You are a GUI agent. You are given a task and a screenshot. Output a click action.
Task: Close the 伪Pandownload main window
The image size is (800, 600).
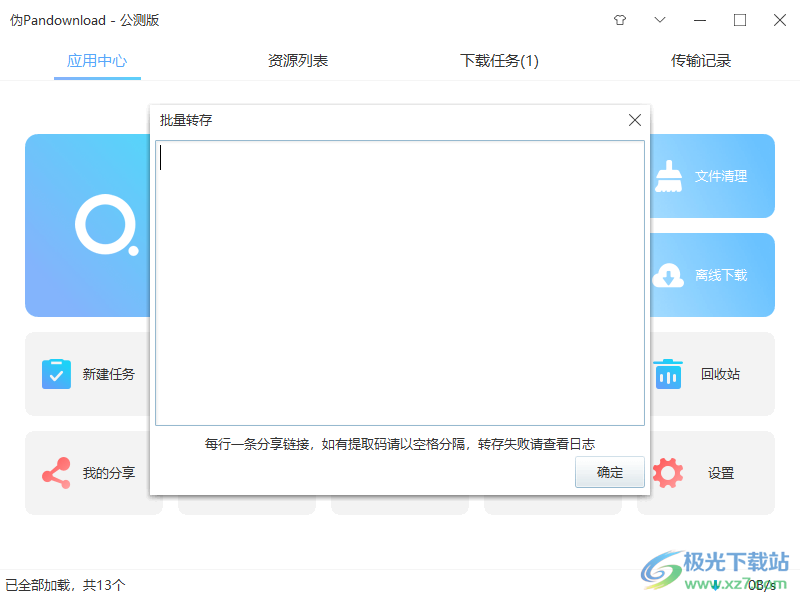pos(780,20)
